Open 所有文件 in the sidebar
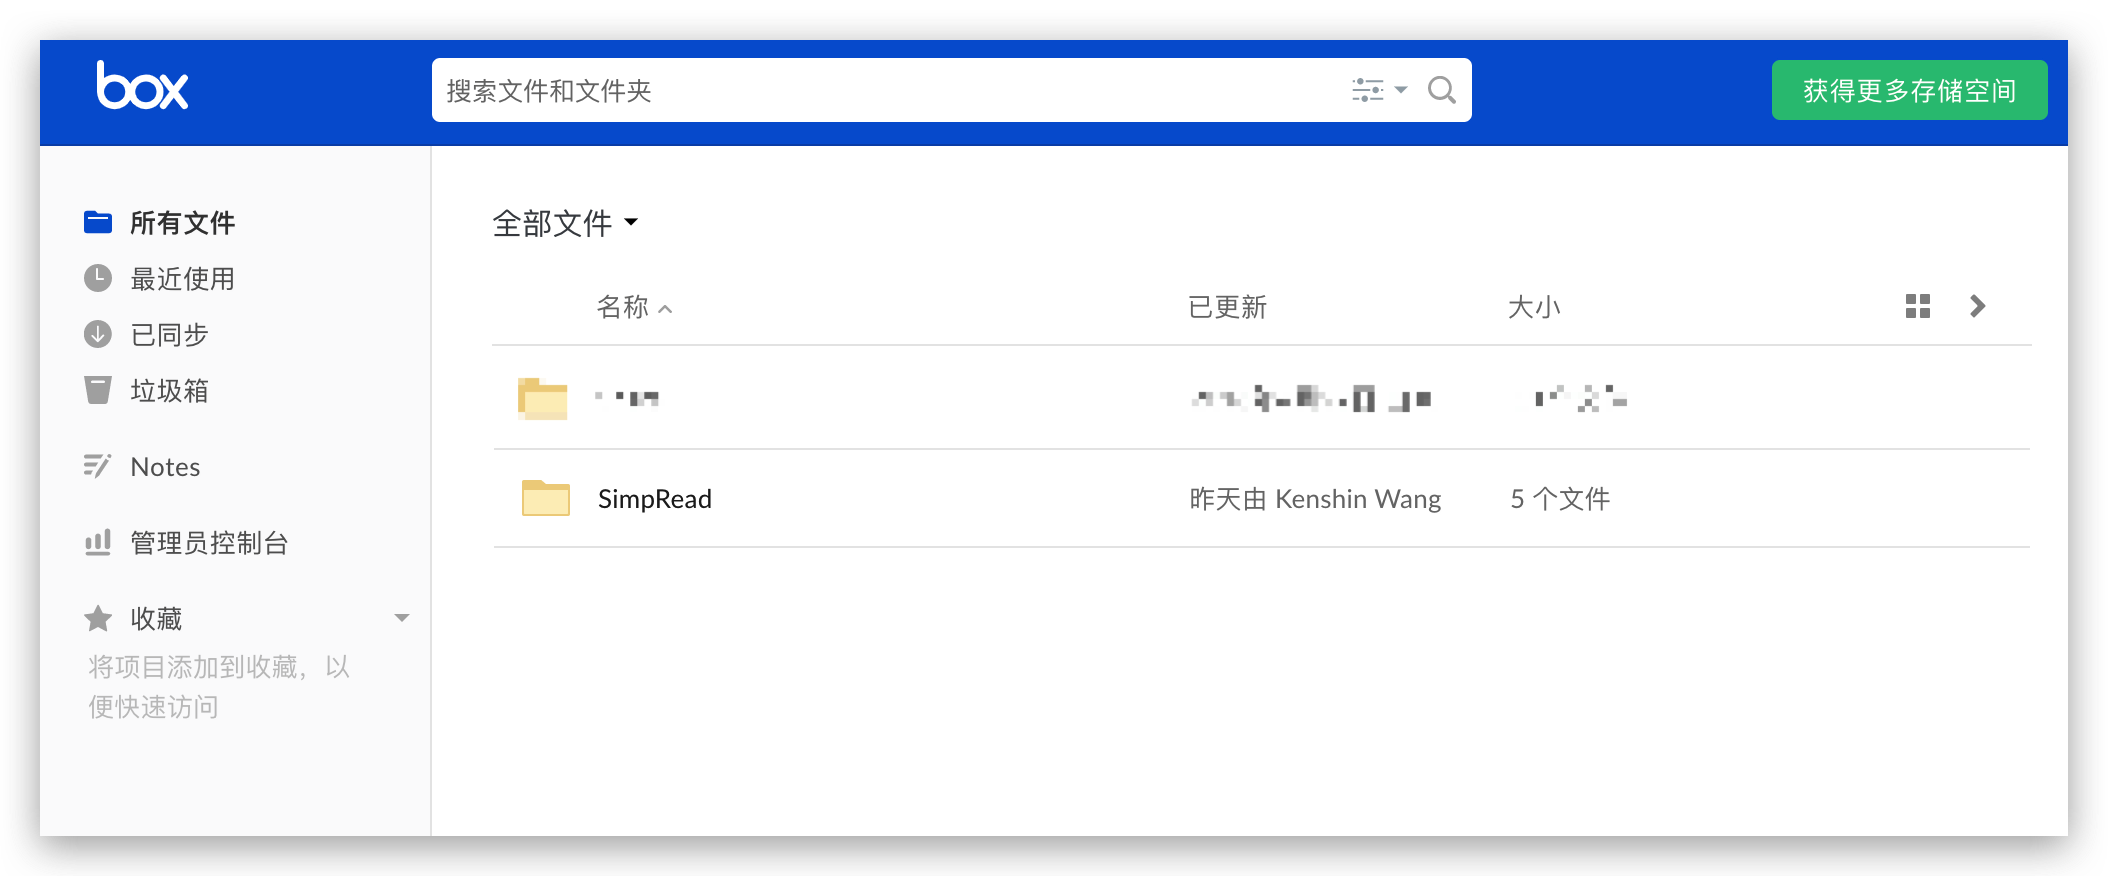 point(182,223)
